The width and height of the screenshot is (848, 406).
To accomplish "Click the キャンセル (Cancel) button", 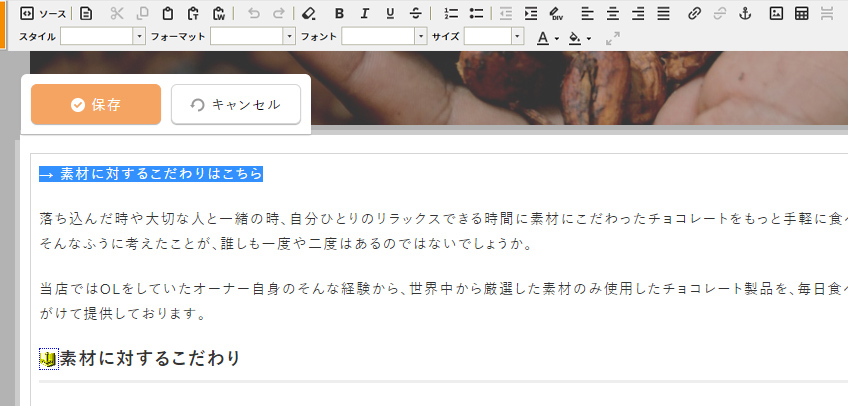I will (x=236, y=104).
